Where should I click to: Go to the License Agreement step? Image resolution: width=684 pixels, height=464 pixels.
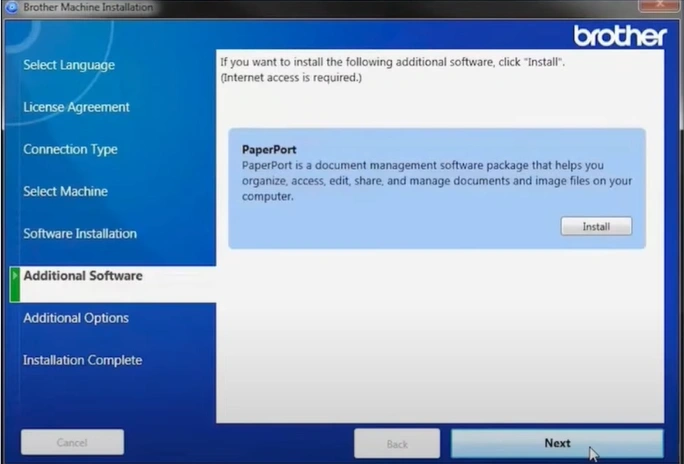click(76, 107)
